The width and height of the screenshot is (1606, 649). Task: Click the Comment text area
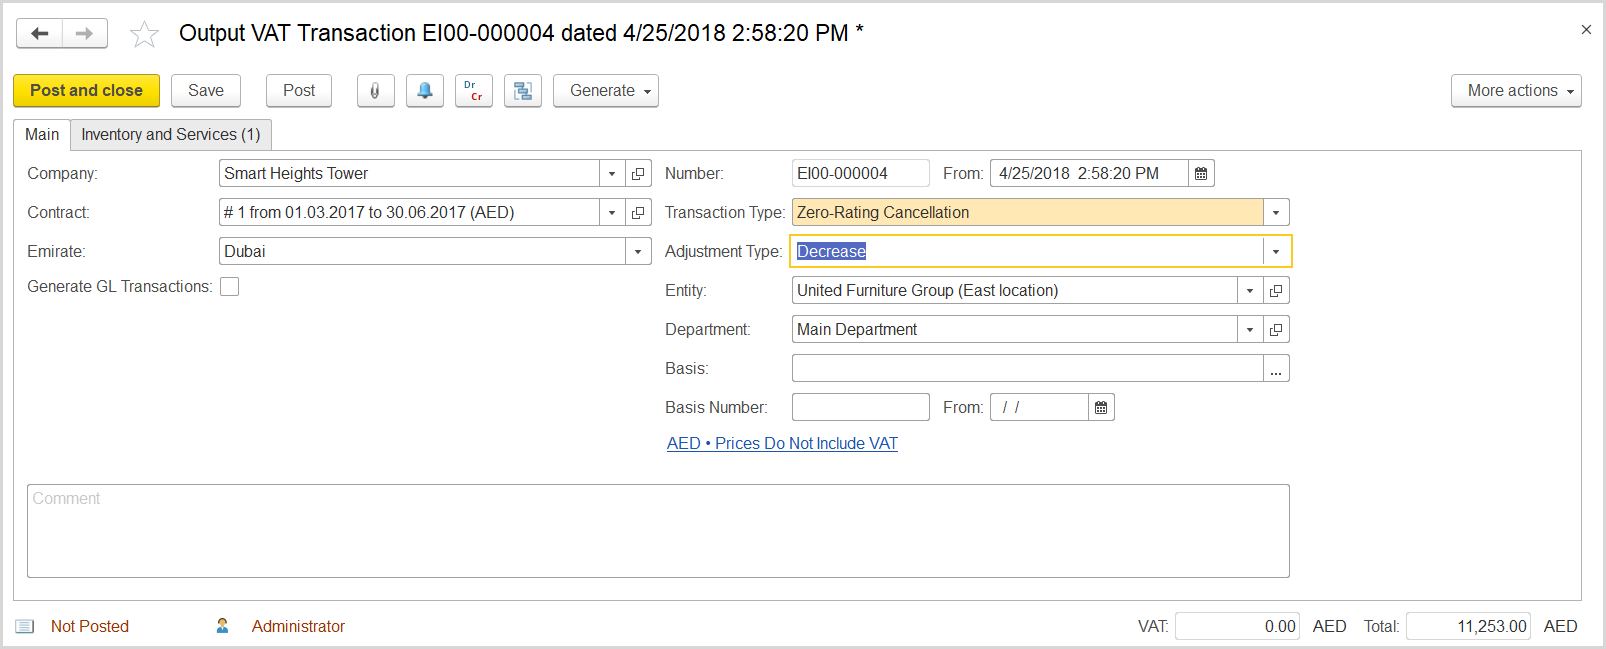(658, 531)
